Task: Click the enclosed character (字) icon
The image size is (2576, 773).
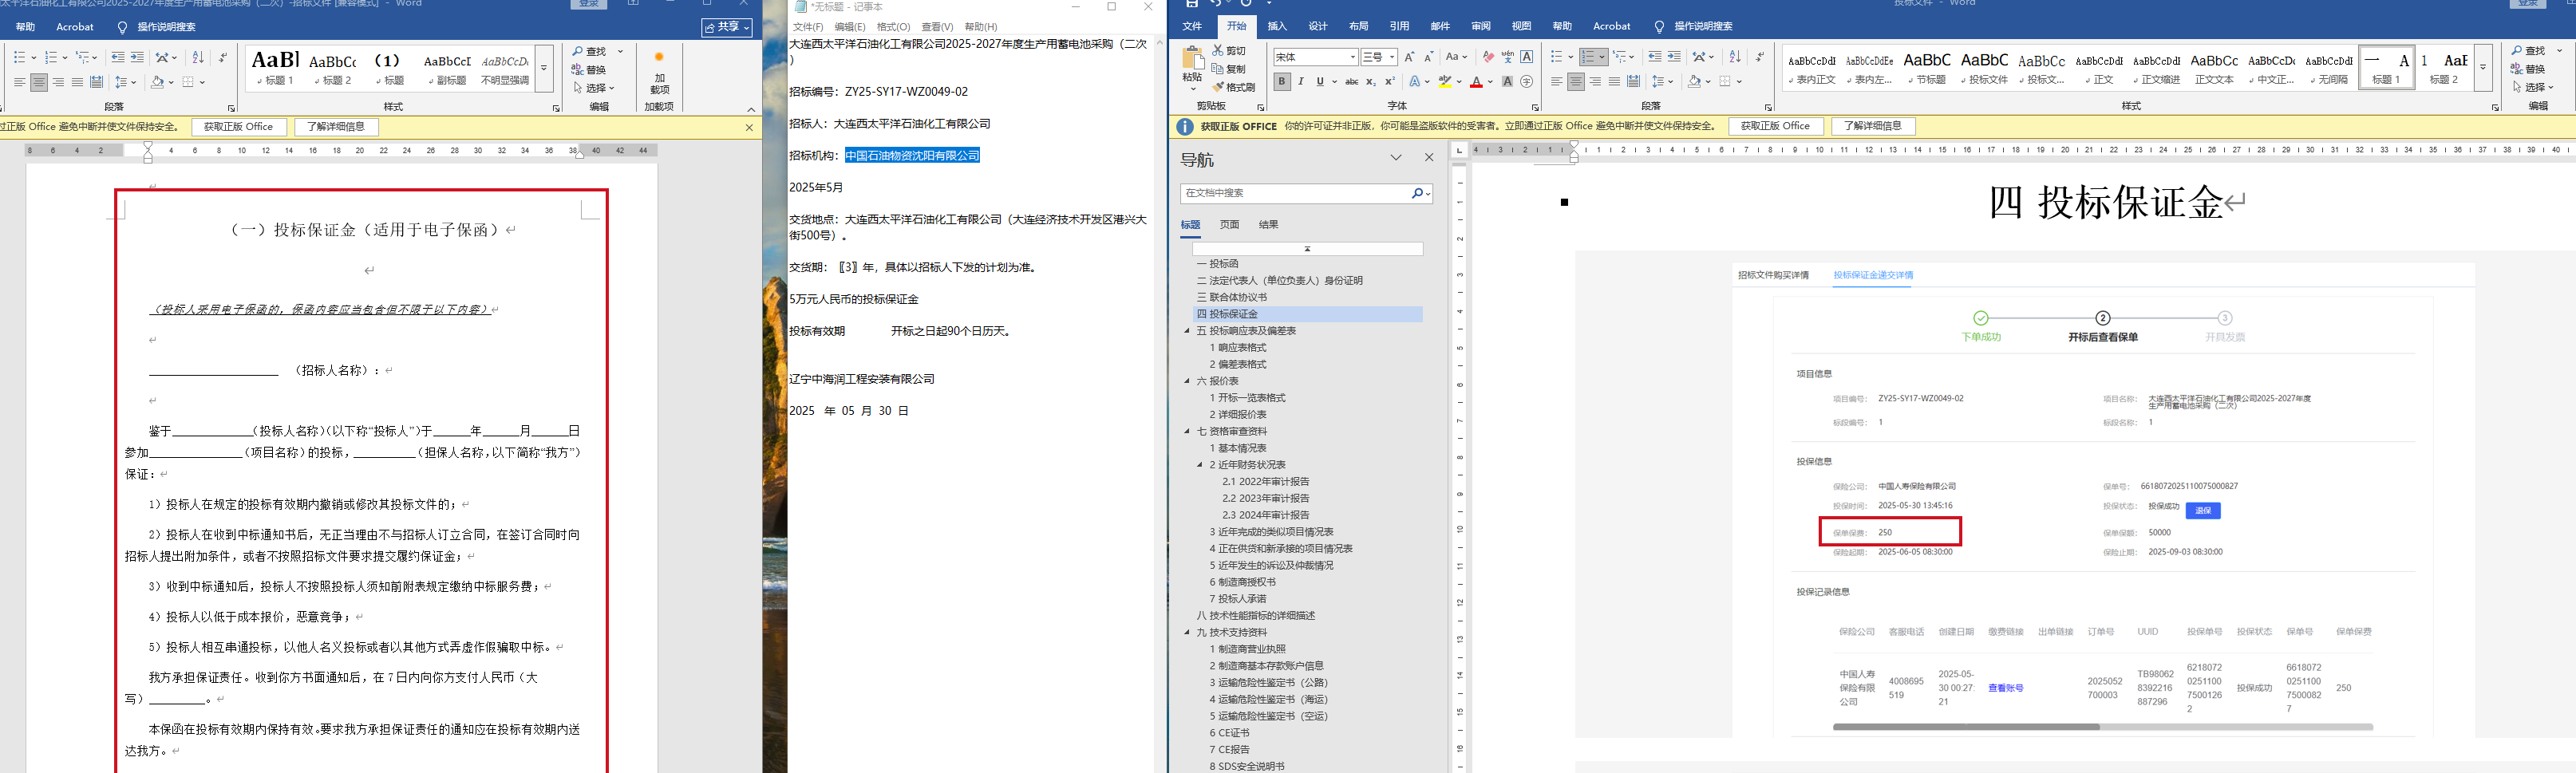Action: click(x=1526, y=82)
